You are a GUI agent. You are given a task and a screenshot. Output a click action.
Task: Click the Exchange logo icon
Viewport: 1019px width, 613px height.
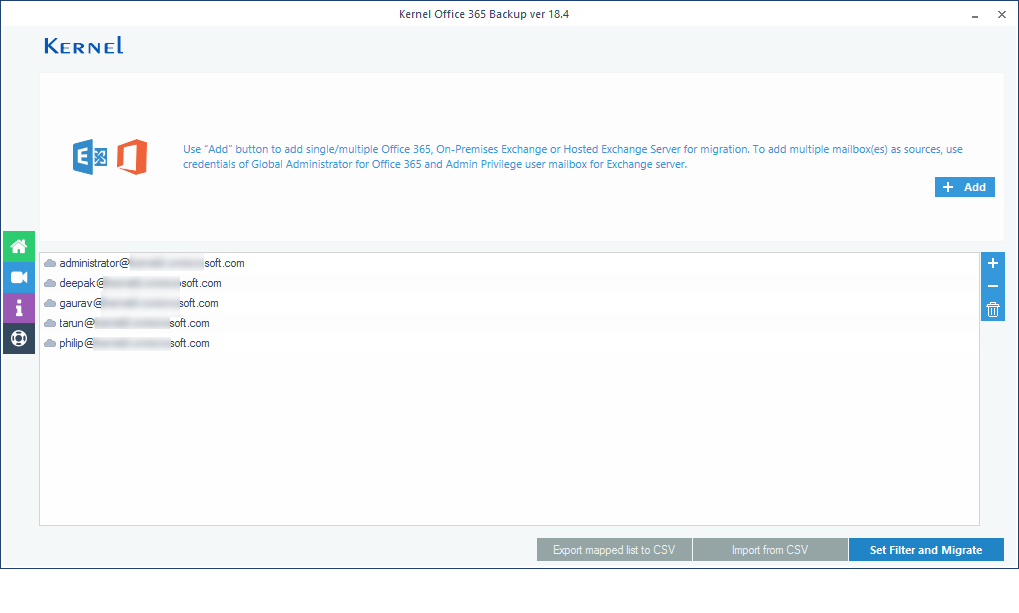90,157
